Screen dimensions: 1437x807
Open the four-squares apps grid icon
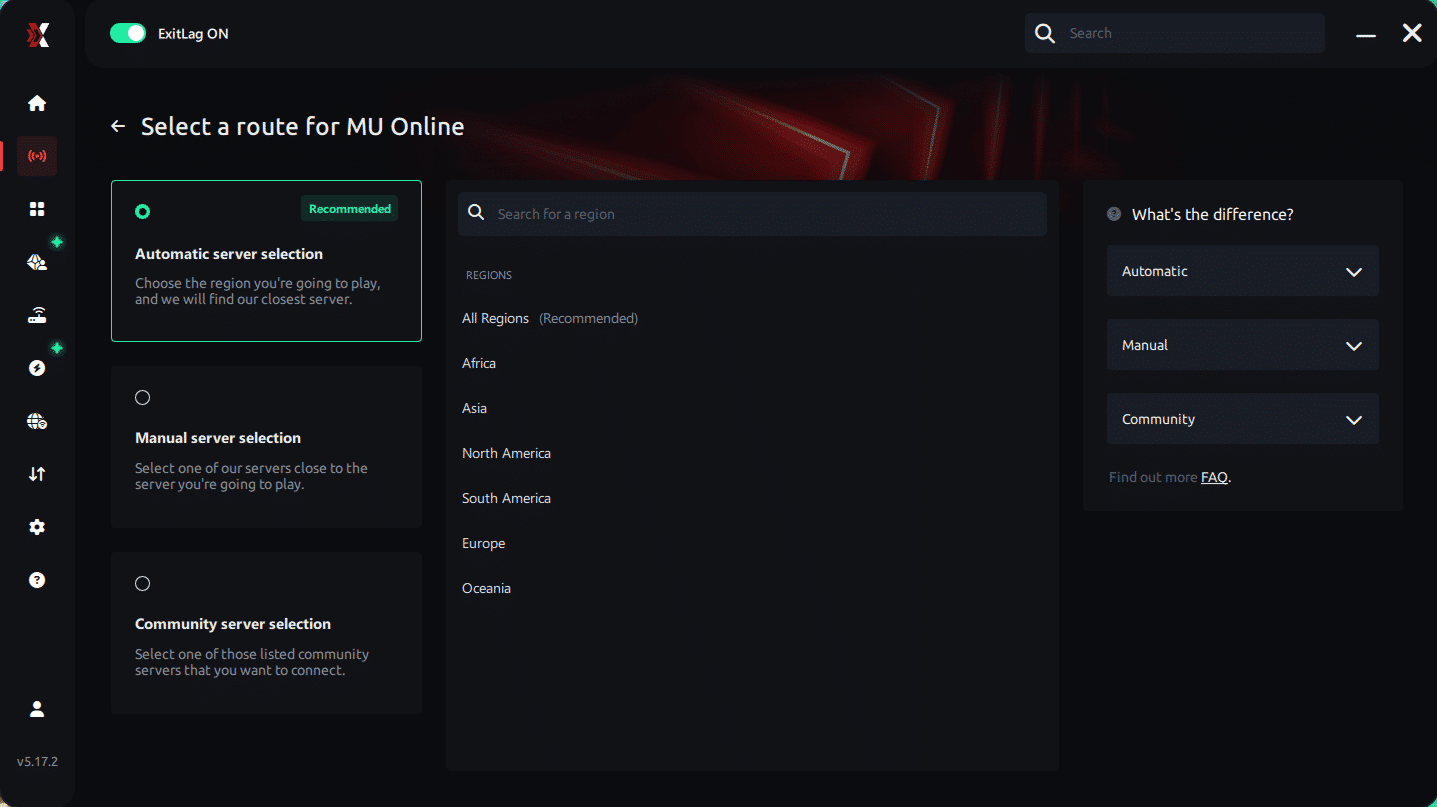(37, 209)
